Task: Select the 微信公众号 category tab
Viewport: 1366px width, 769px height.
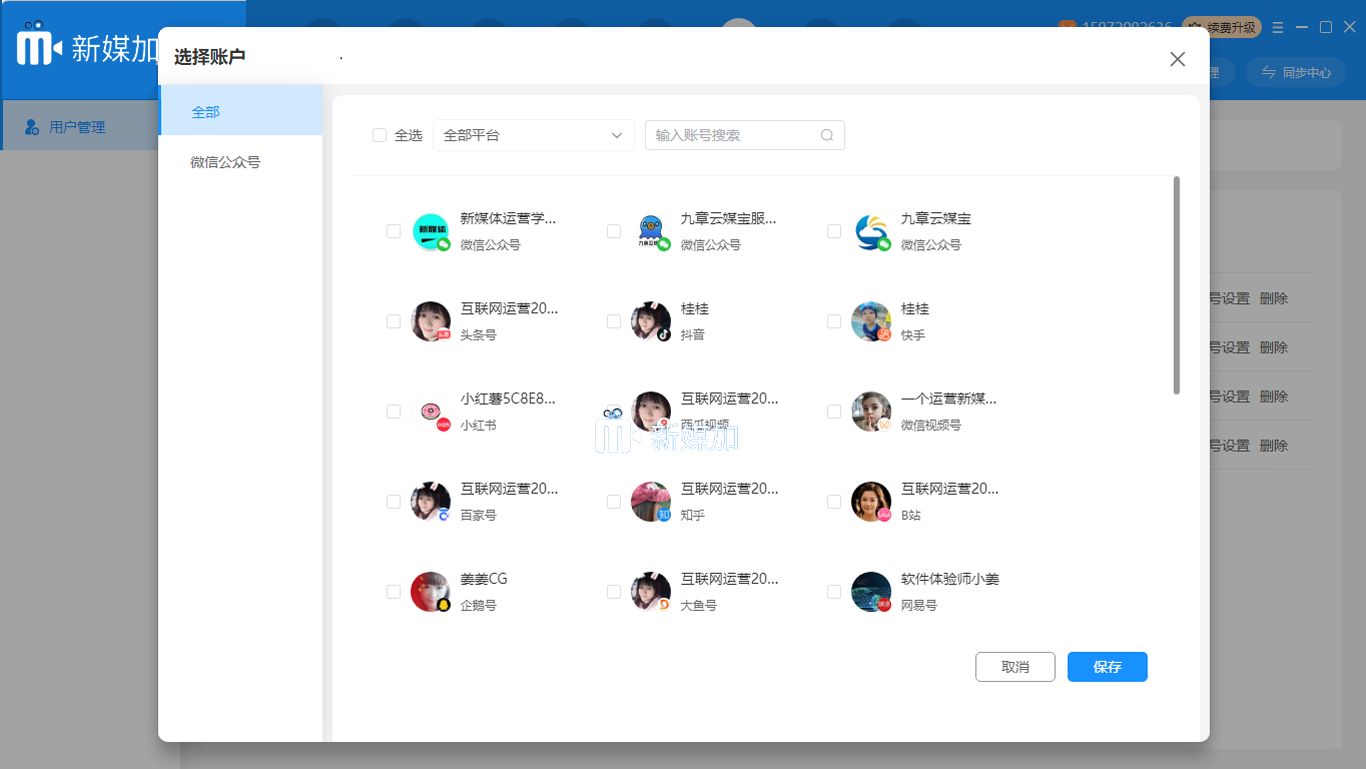Action: click(240, 162)
